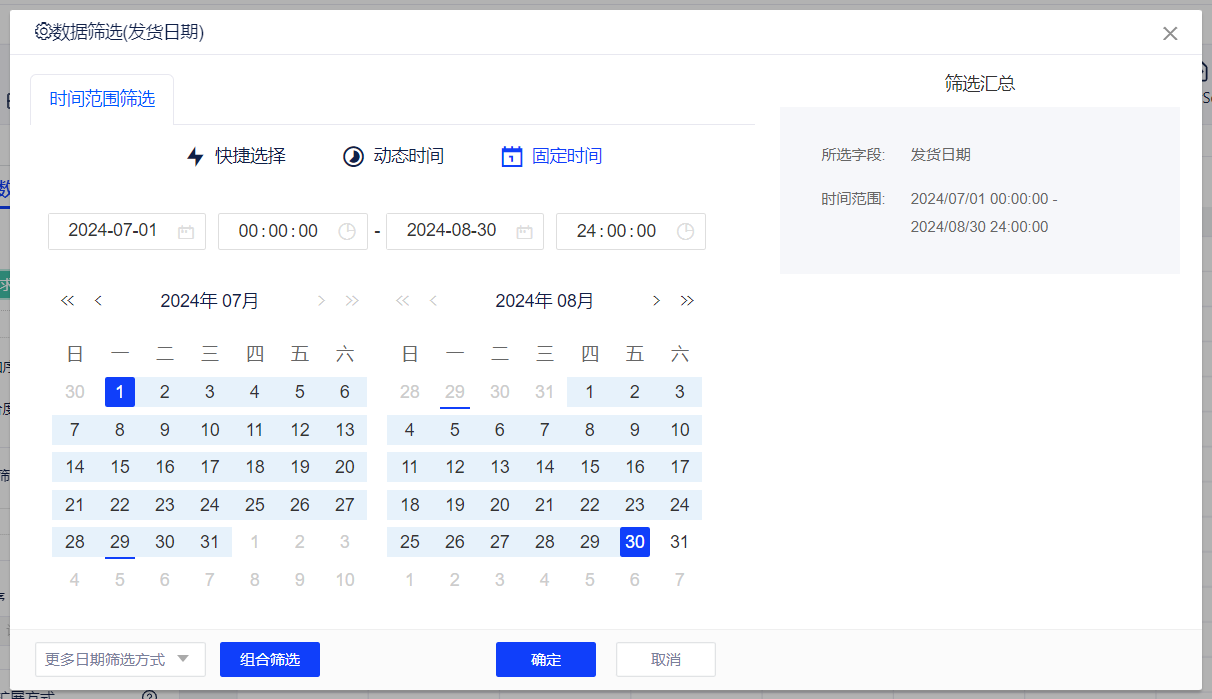The height and width of the screenshot is (699, 1212).
Task: Open the 更多日期筛选方式 dropdown
Action: pyautogui.click(x=120, y=660)
